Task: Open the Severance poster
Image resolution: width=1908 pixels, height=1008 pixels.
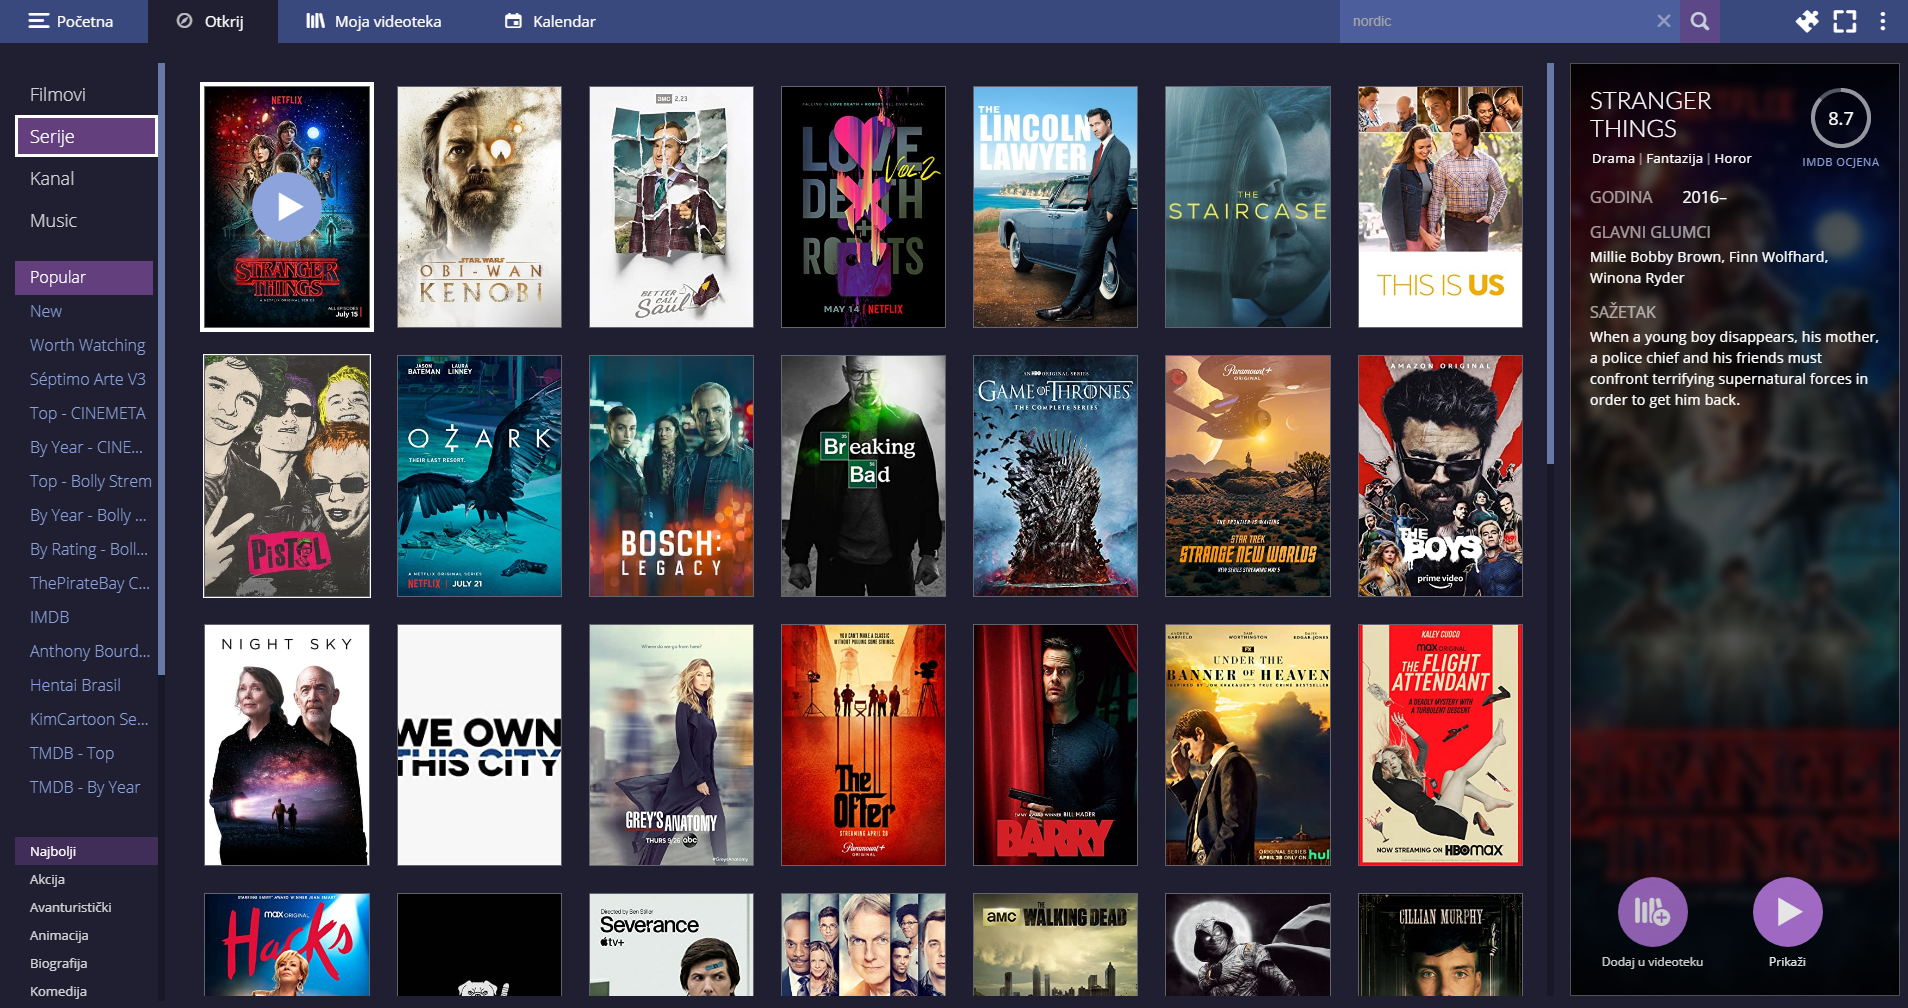Action: 671,945
